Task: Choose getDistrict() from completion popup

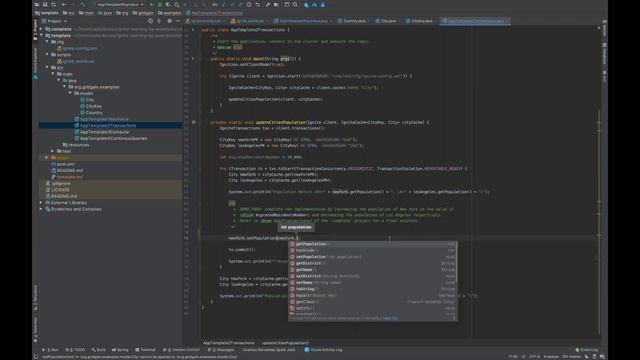Action: click(x=373, y=263)
